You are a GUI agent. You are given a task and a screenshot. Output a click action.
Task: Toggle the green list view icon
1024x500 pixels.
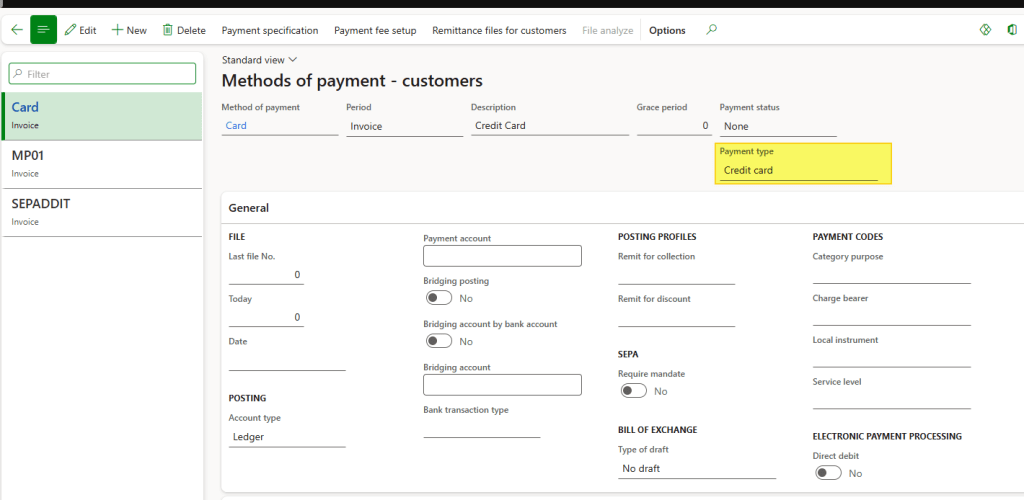point(44,30)
